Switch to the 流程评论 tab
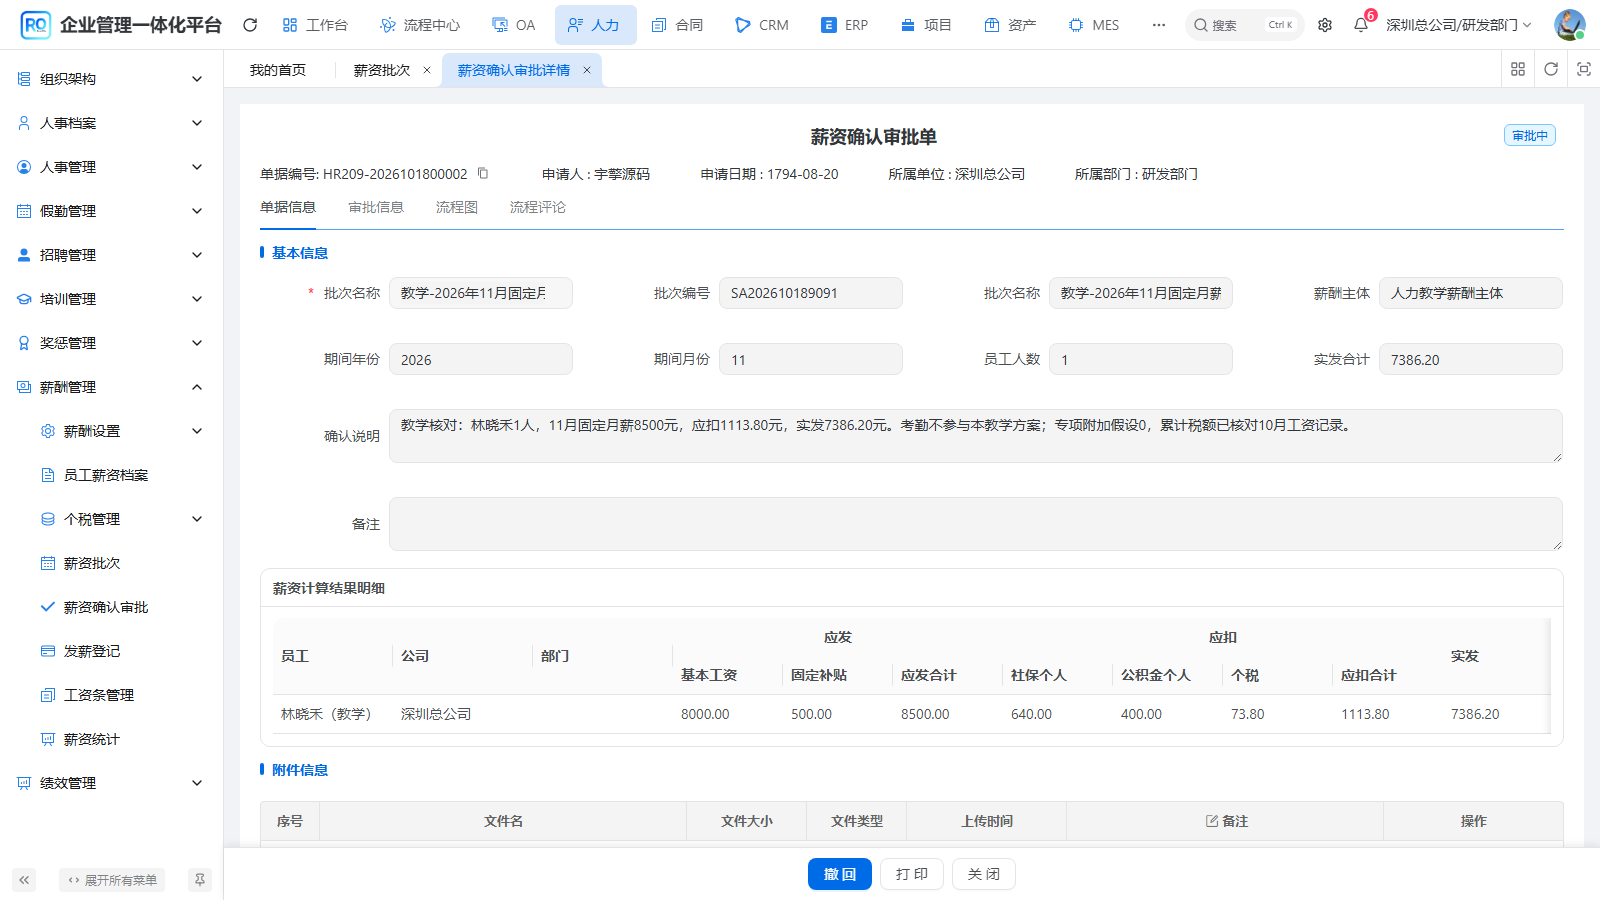Screen dimensions: 1600x900 (x=538, y=207)
